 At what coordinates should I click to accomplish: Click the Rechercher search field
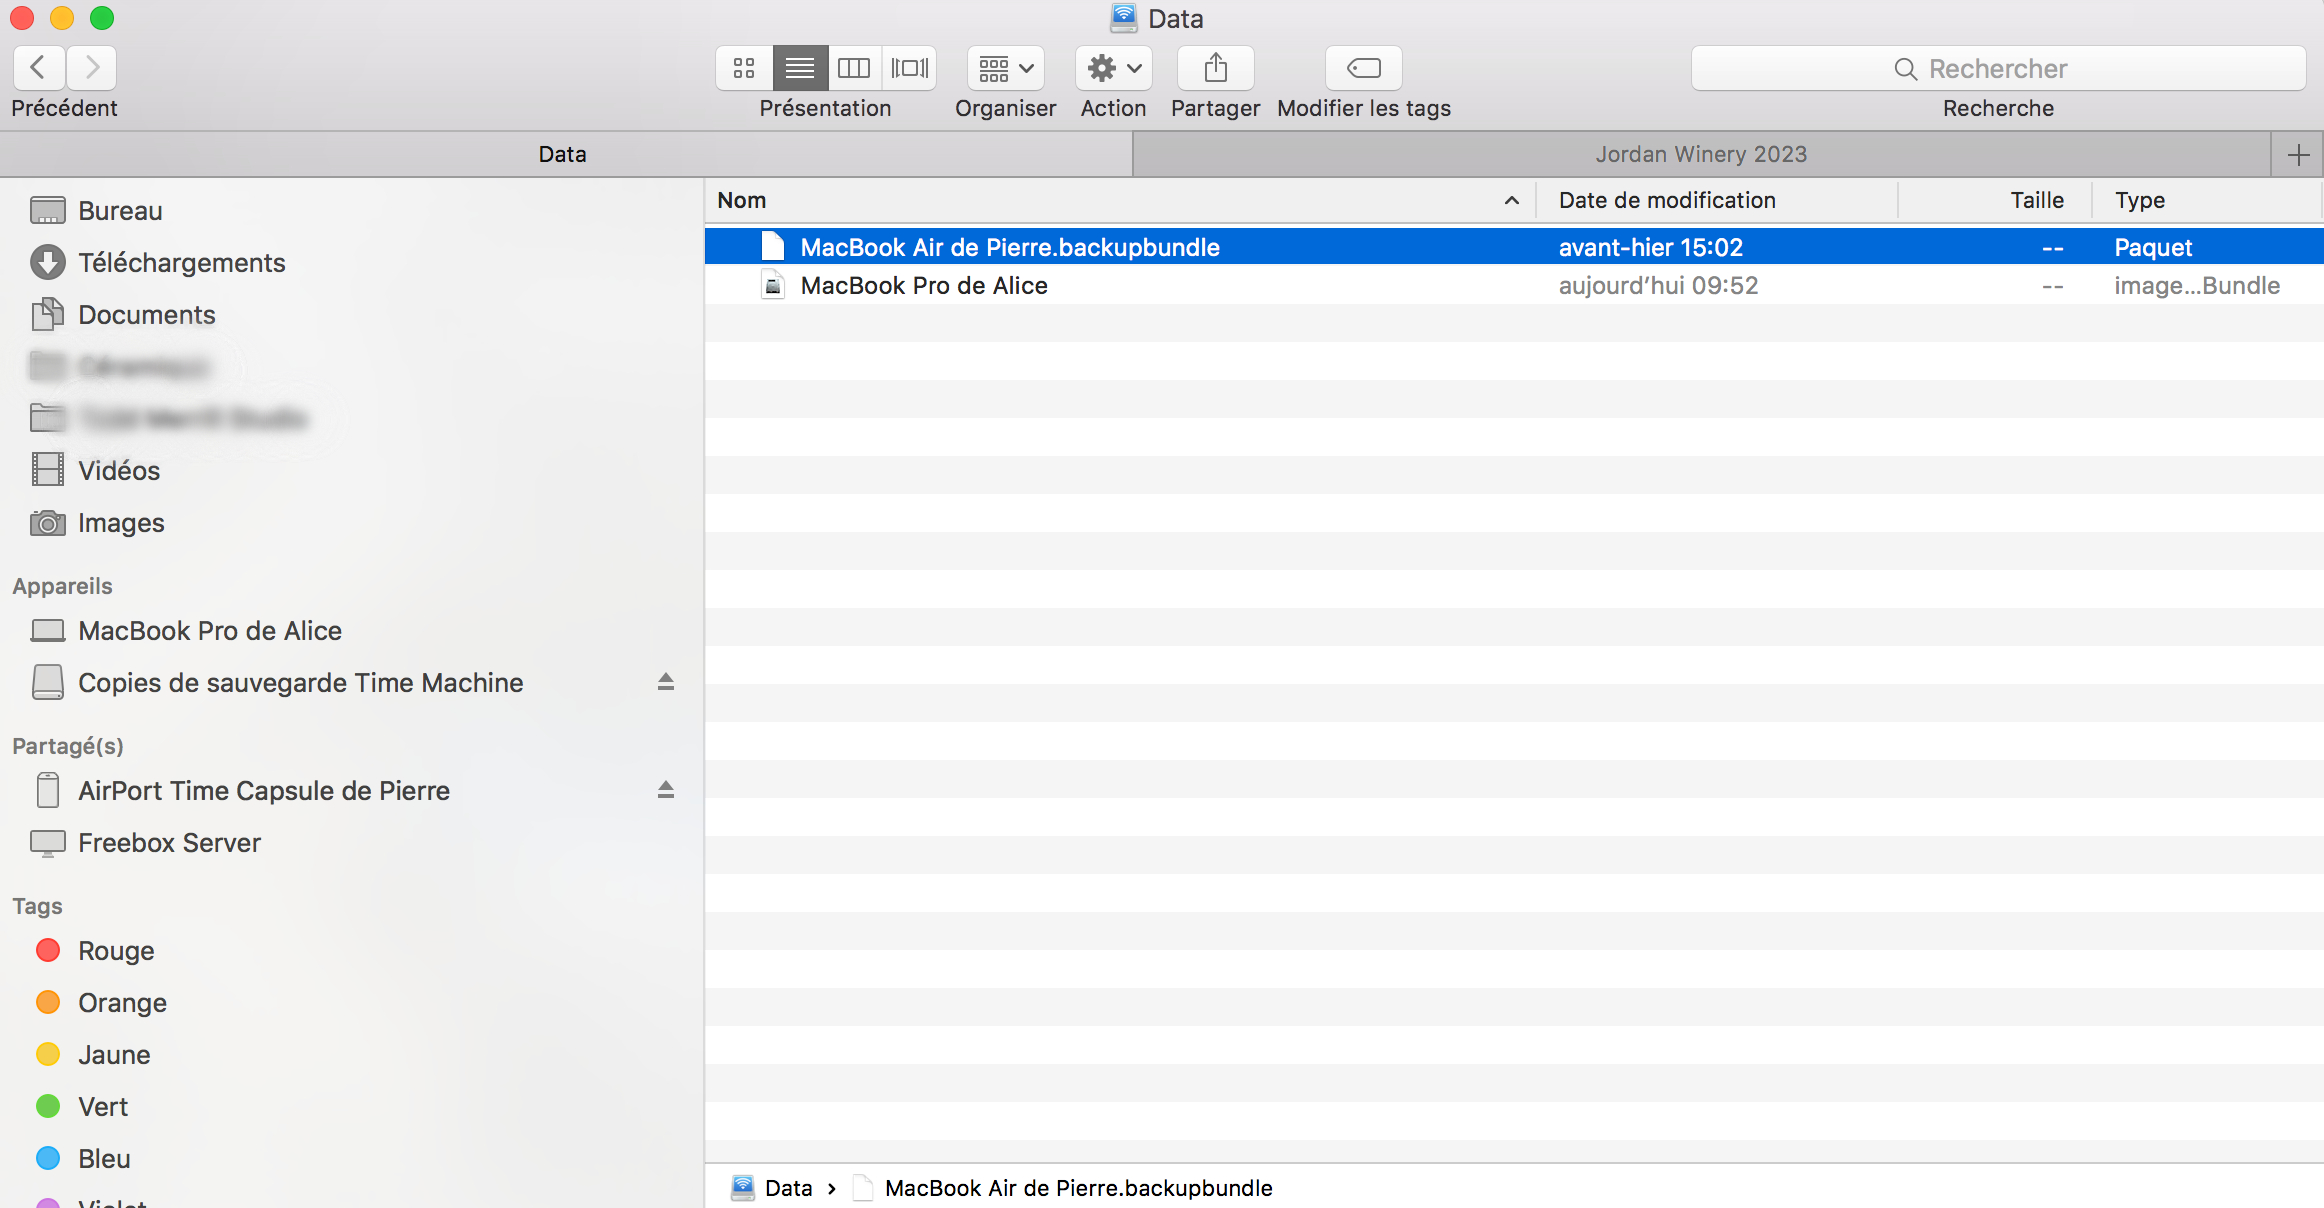point(1997,68)
